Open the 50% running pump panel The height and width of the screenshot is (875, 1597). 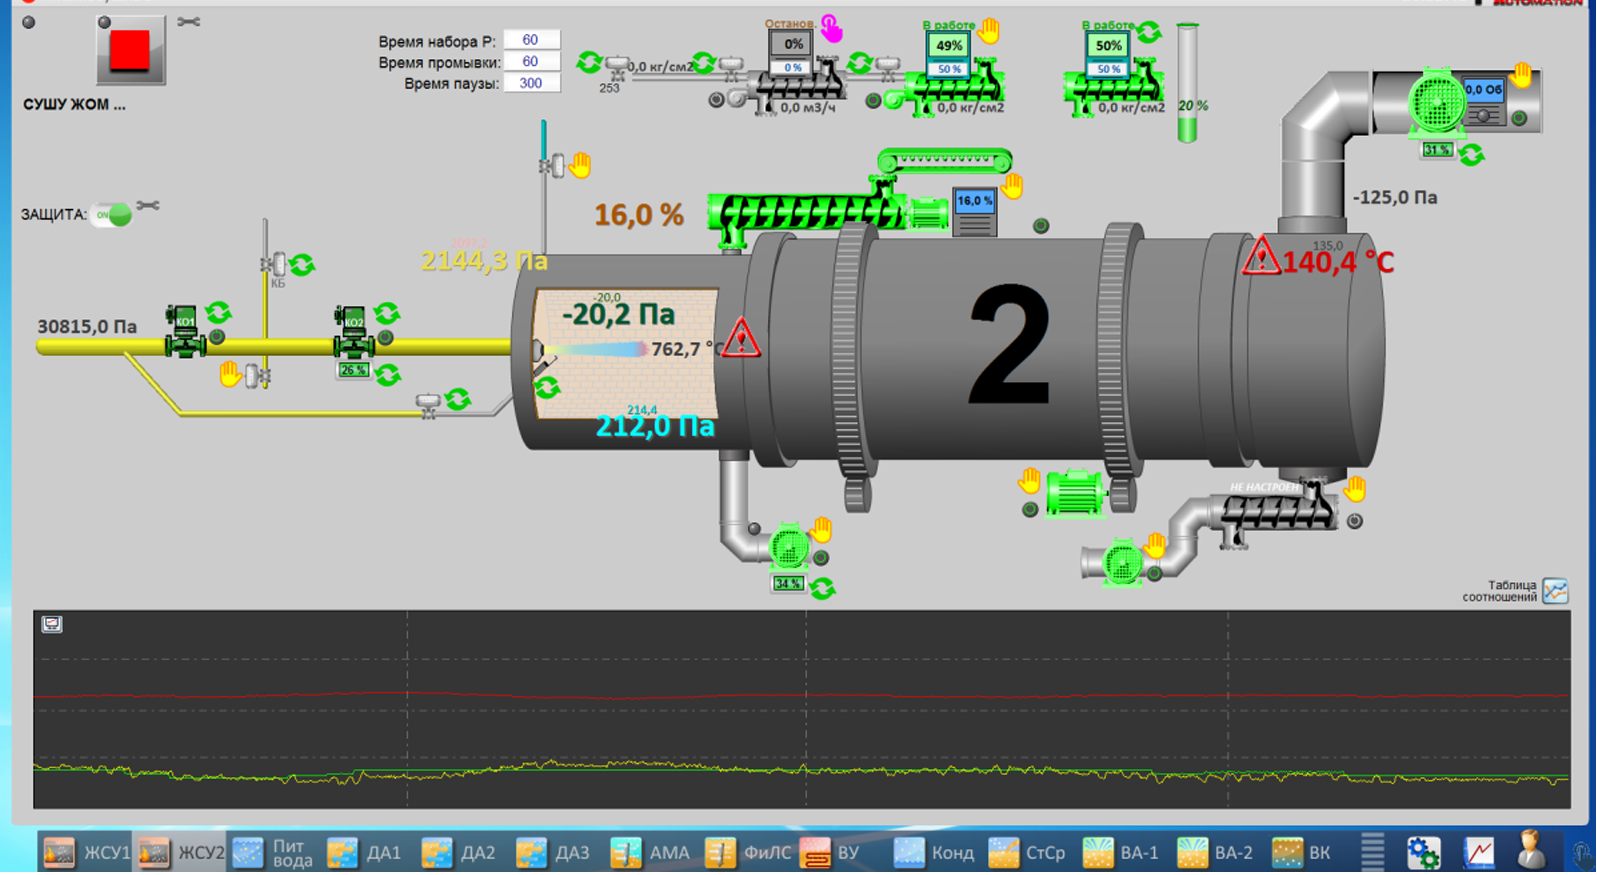[x=1108, y=55]
